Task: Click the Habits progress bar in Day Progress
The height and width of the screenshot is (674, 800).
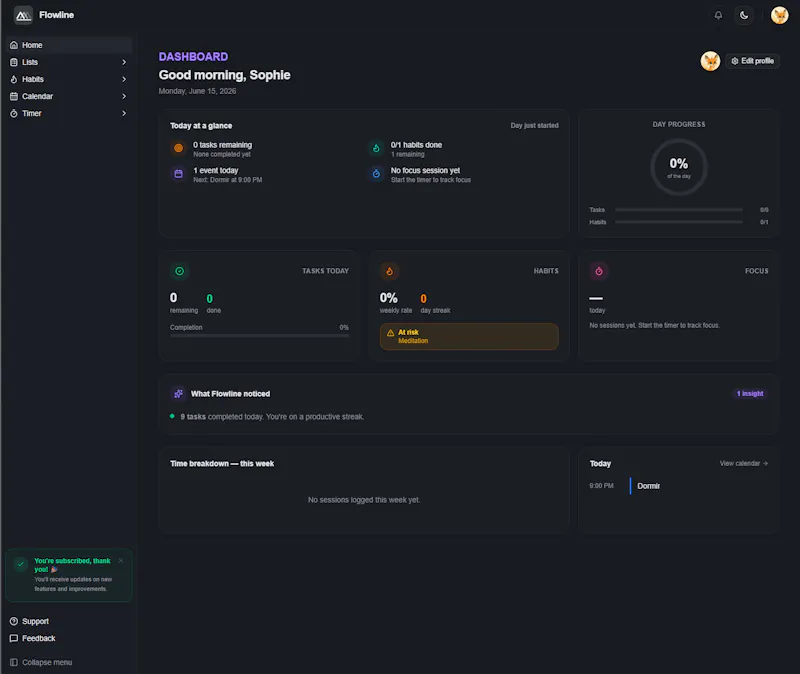Action: tap(679, 222)
